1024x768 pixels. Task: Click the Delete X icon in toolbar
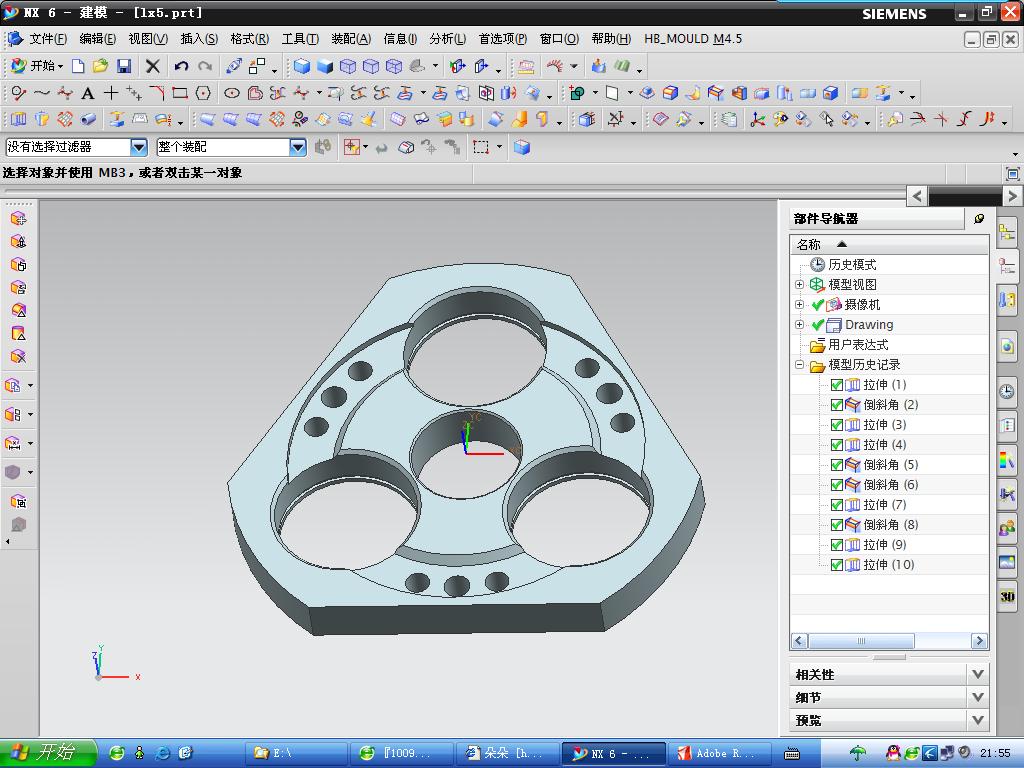(153, 66)
